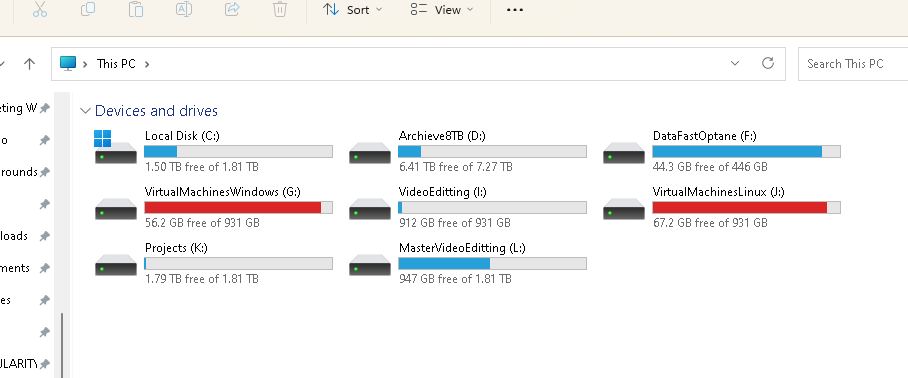
Task: Click the Copy icon in toolbar
Action: [x=87, y=9]
